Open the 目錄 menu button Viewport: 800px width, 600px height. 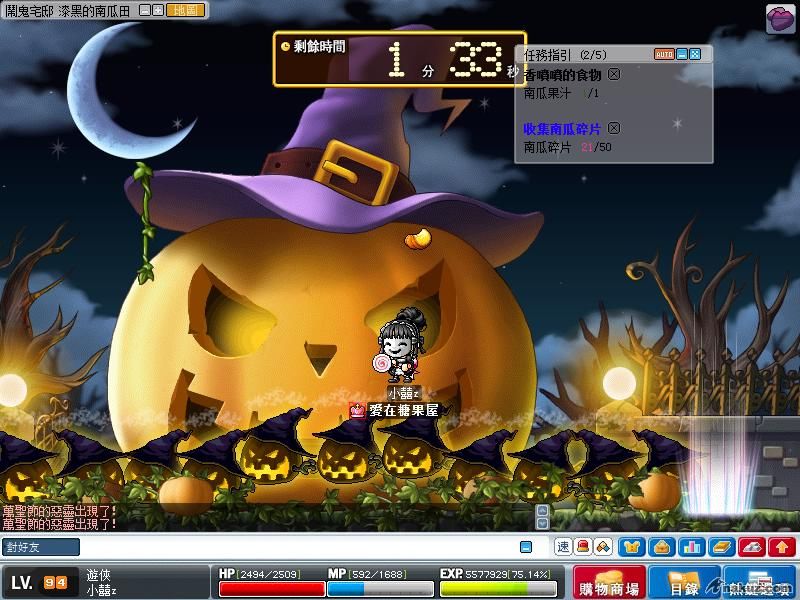[x=684, y=582]
